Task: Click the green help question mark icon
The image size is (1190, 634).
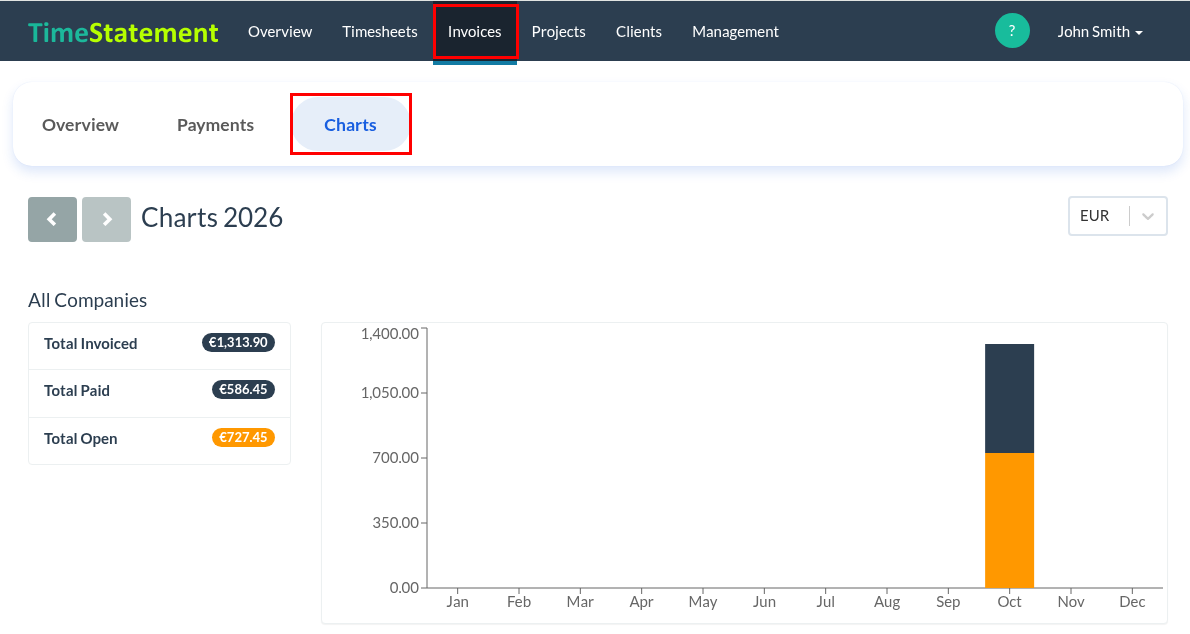Action: pos(1012,31)
